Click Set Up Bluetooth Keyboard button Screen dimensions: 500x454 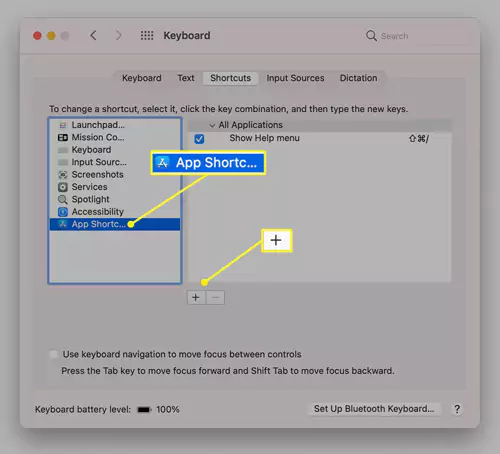(x=374, y=409)
